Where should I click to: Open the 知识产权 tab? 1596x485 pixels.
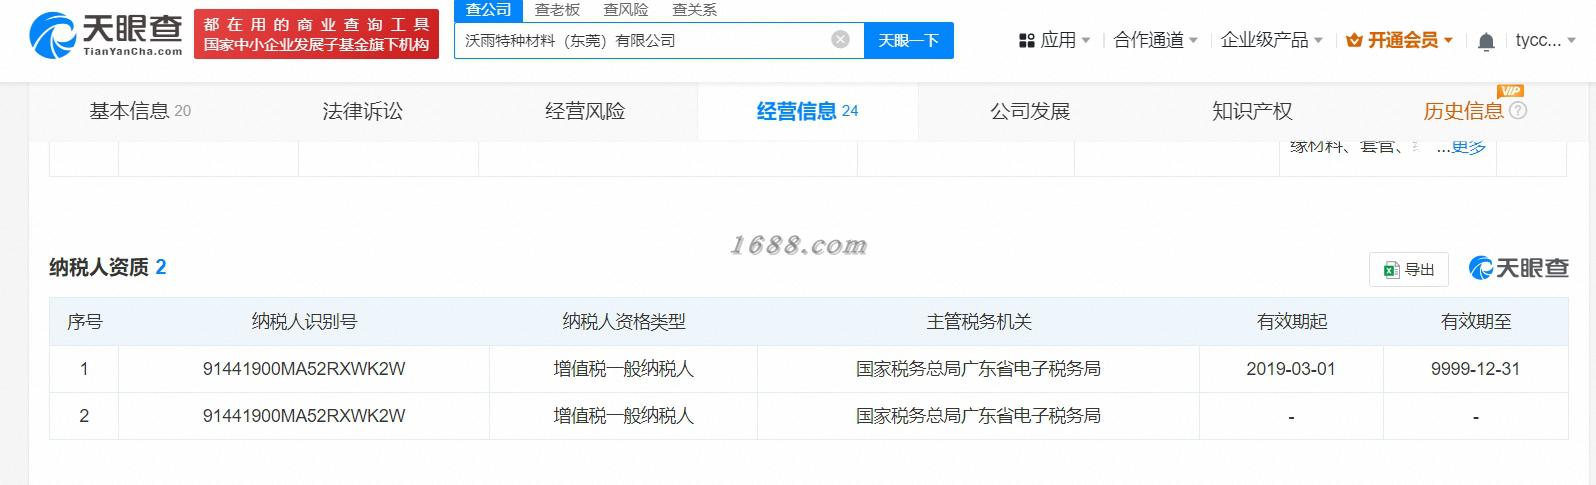click(1252, 111)
